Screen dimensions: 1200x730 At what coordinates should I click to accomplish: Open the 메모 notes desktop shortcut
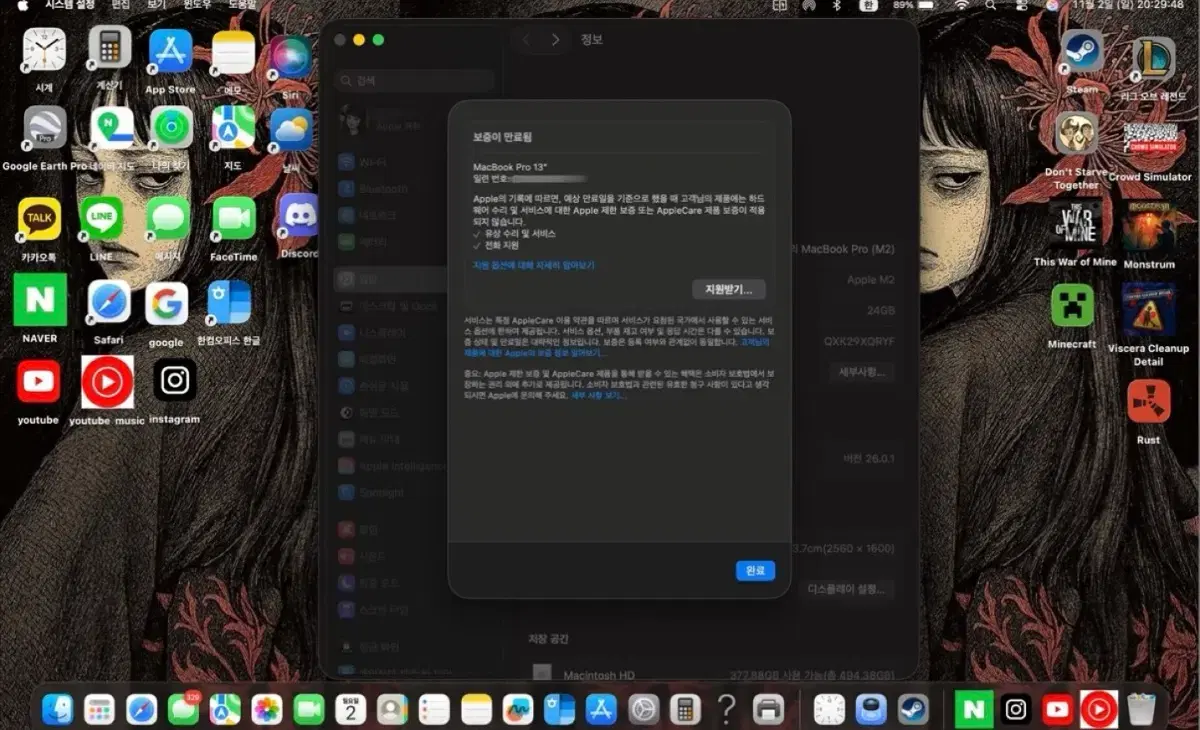(x=233, y=52)
